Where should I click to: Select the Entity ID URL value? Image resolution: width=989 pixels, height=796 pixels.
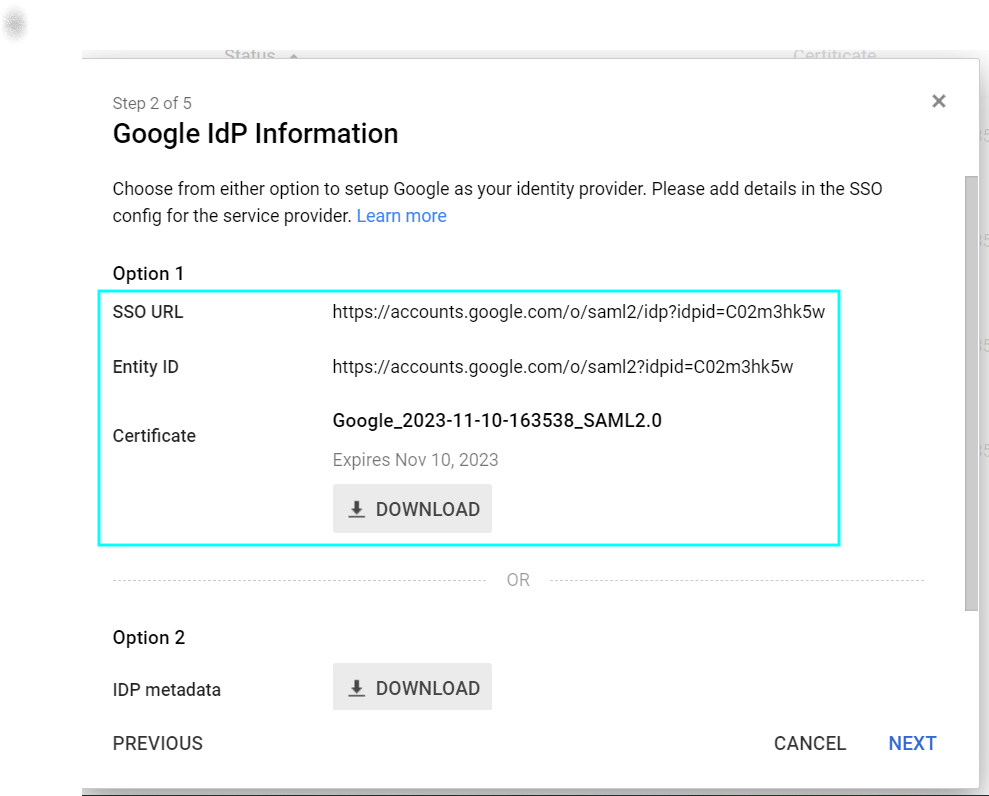pyautogui.click(x=563, y=366)
